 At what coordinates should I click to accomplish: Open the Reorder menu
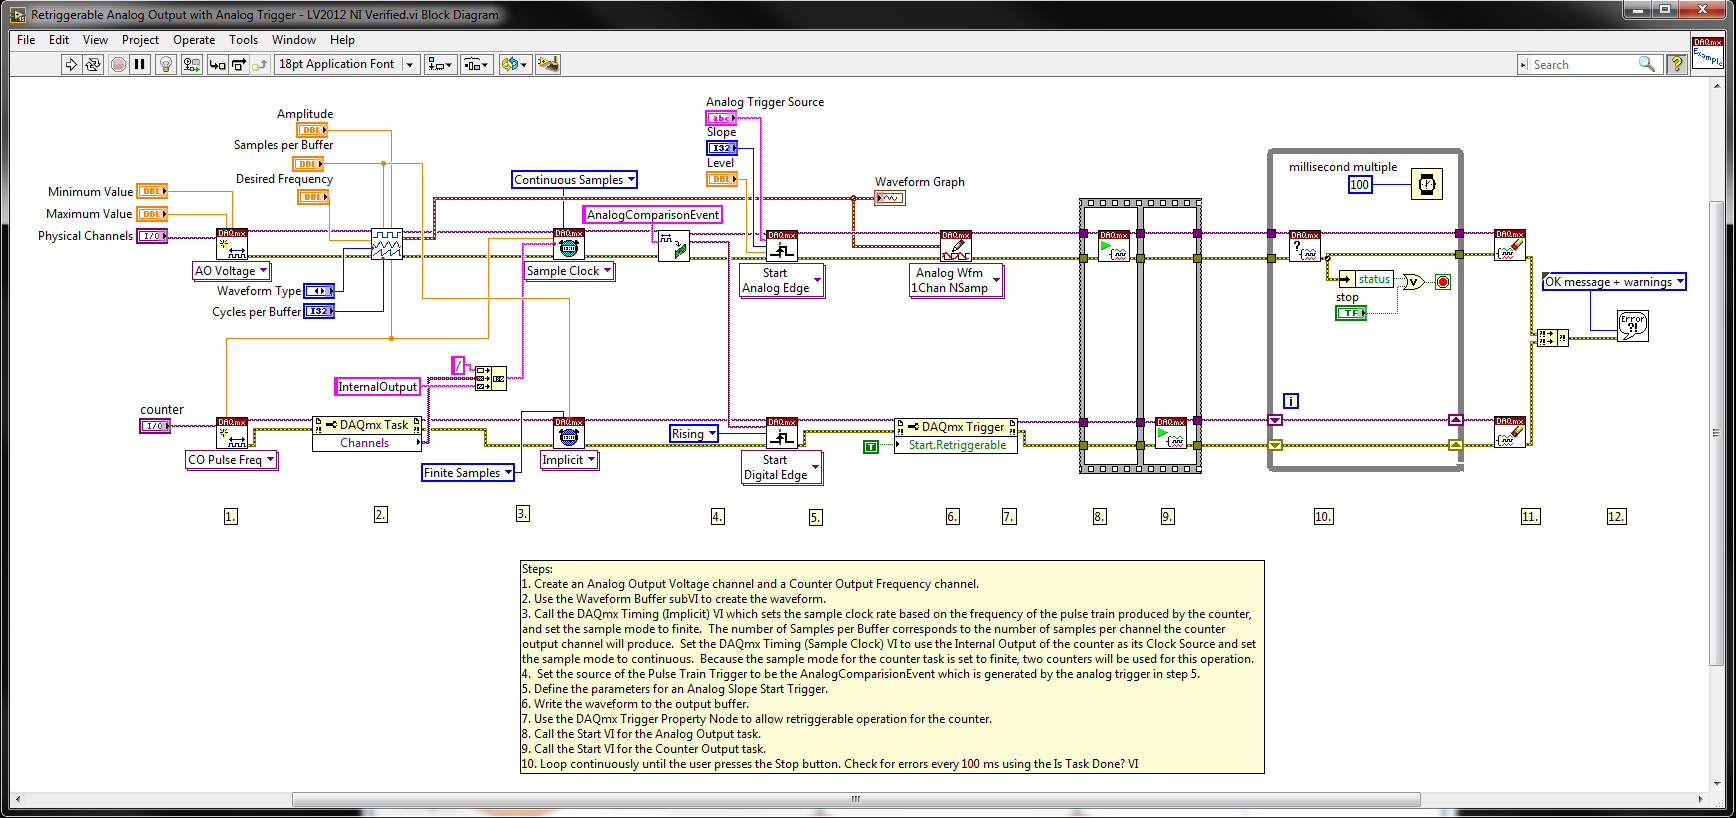[x=514, y=64]
